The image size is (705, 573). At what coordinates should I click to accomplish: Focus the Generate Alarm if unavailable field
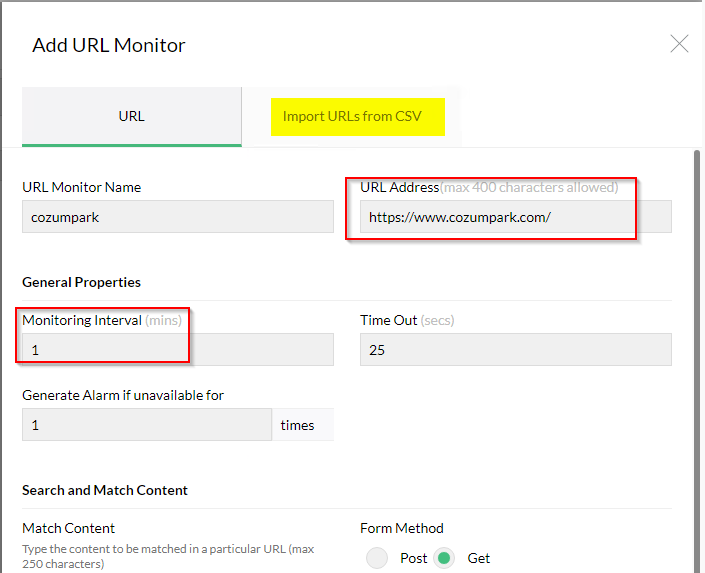tap(147, 425)
